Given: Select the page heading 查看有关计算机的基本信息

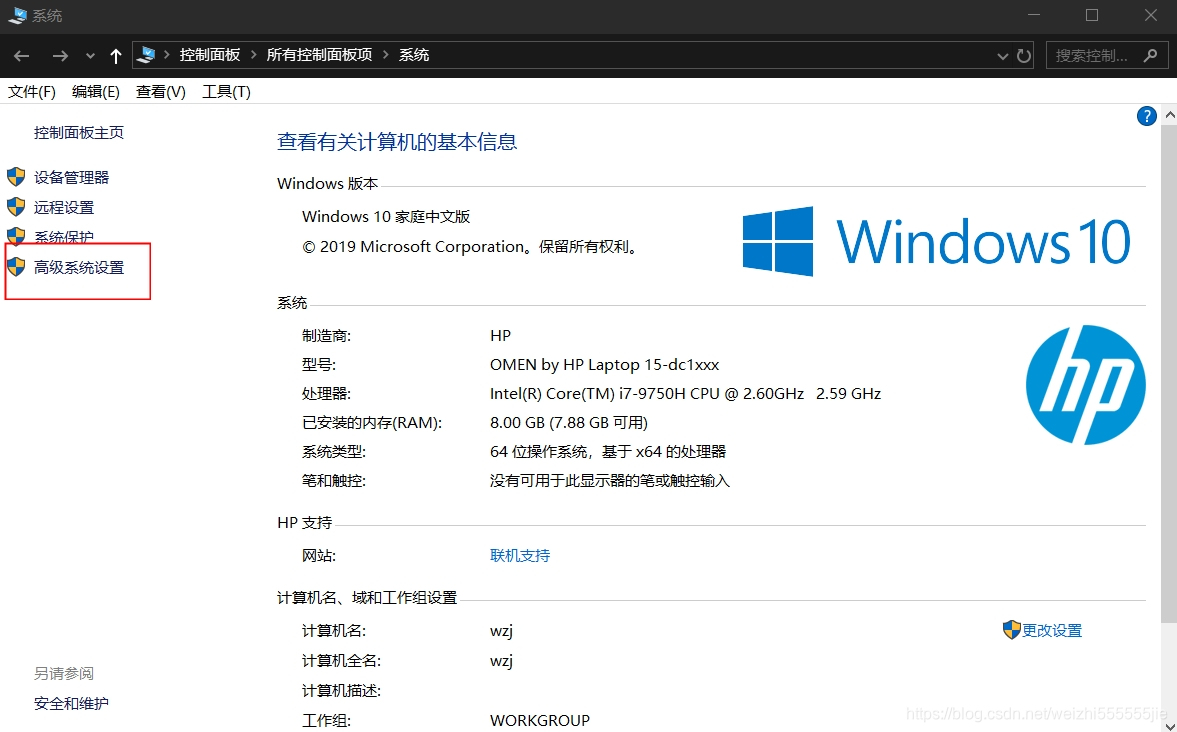Looking at the screenshot, I should pyautogui.click(x=397, y=142).
